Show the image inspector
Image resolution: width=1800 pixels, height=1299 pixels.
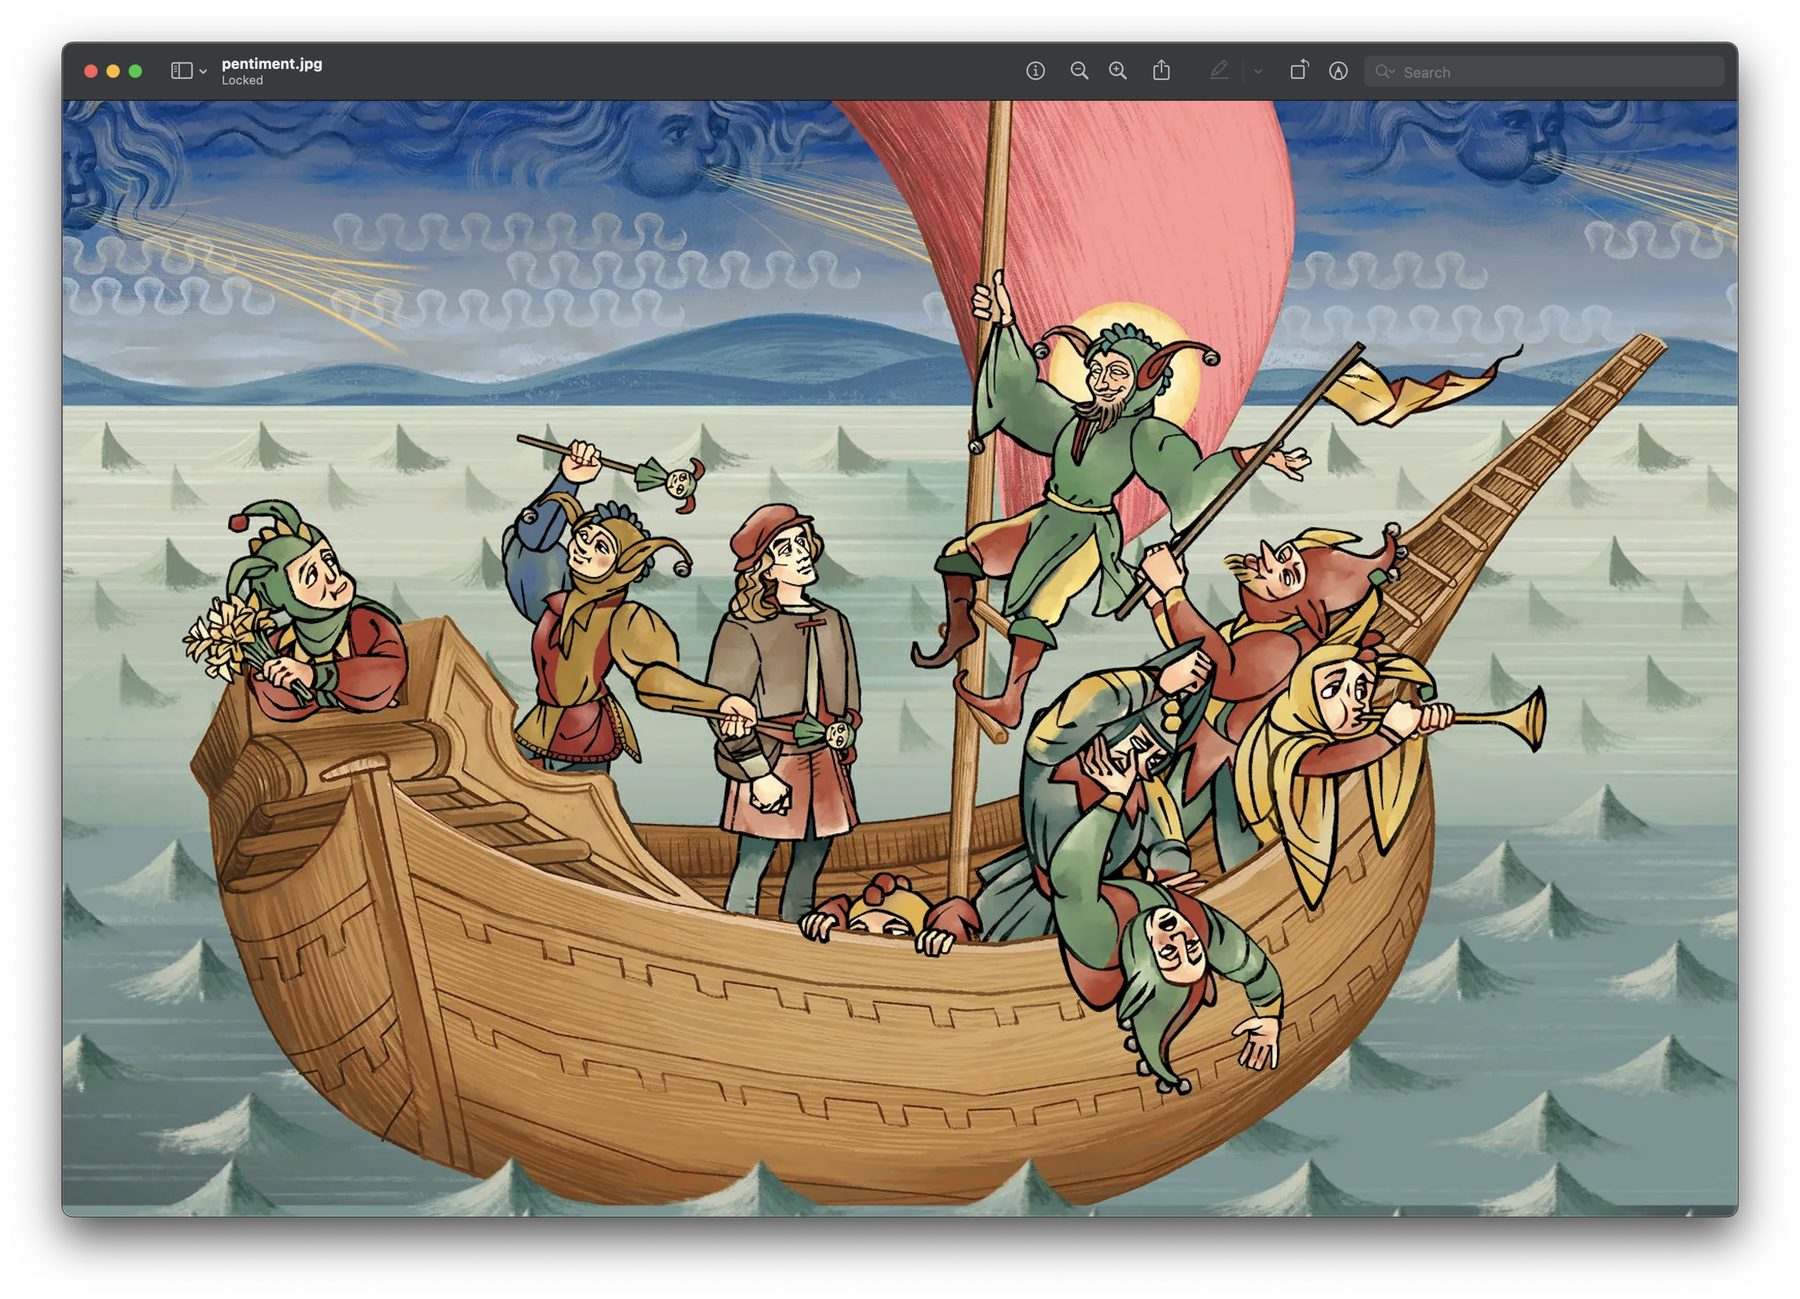(x=1037, y=71)
